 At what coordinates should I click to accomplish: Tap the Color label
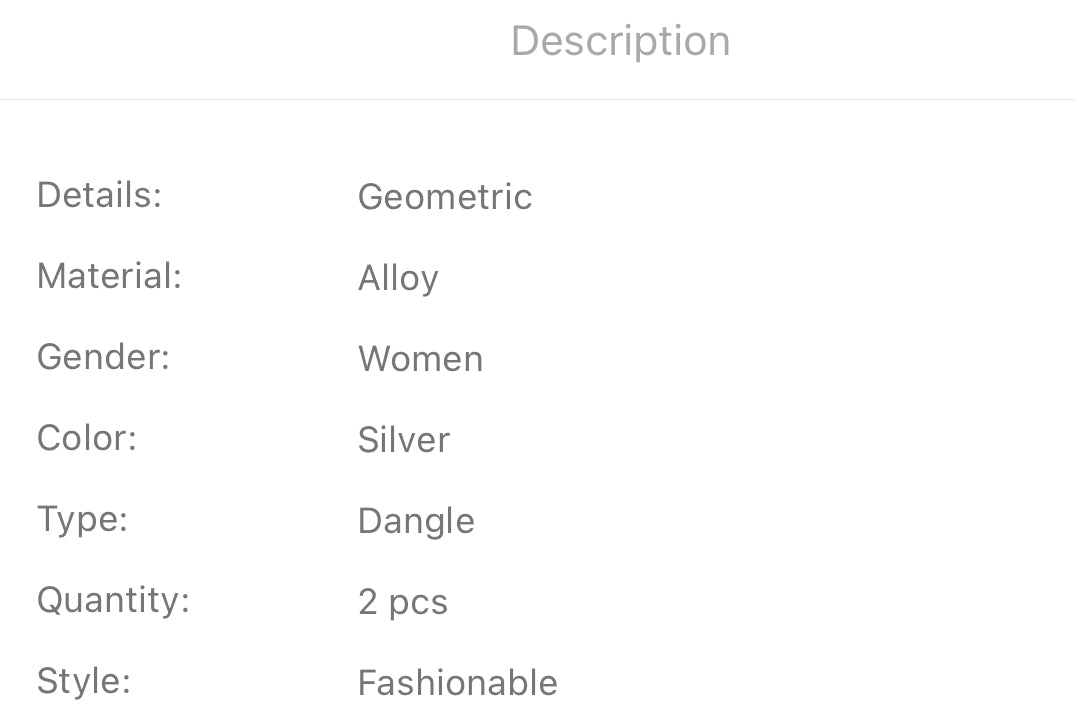coord(86,438)
